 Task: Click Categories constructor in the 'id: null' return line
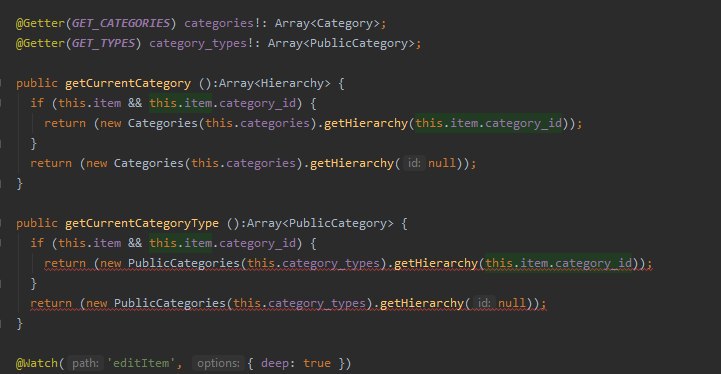click(x=149, y=163)
